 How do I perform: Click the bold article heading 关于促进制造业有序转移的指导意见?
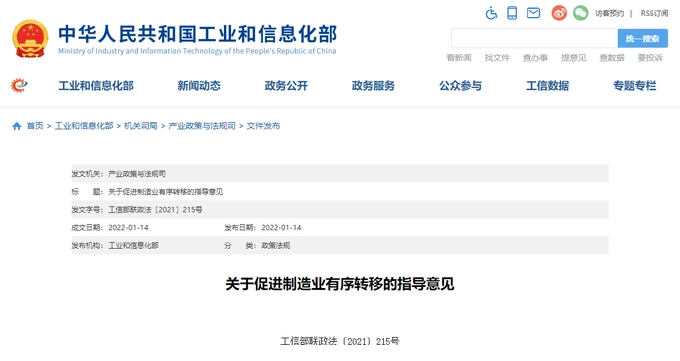pos(340,284)
